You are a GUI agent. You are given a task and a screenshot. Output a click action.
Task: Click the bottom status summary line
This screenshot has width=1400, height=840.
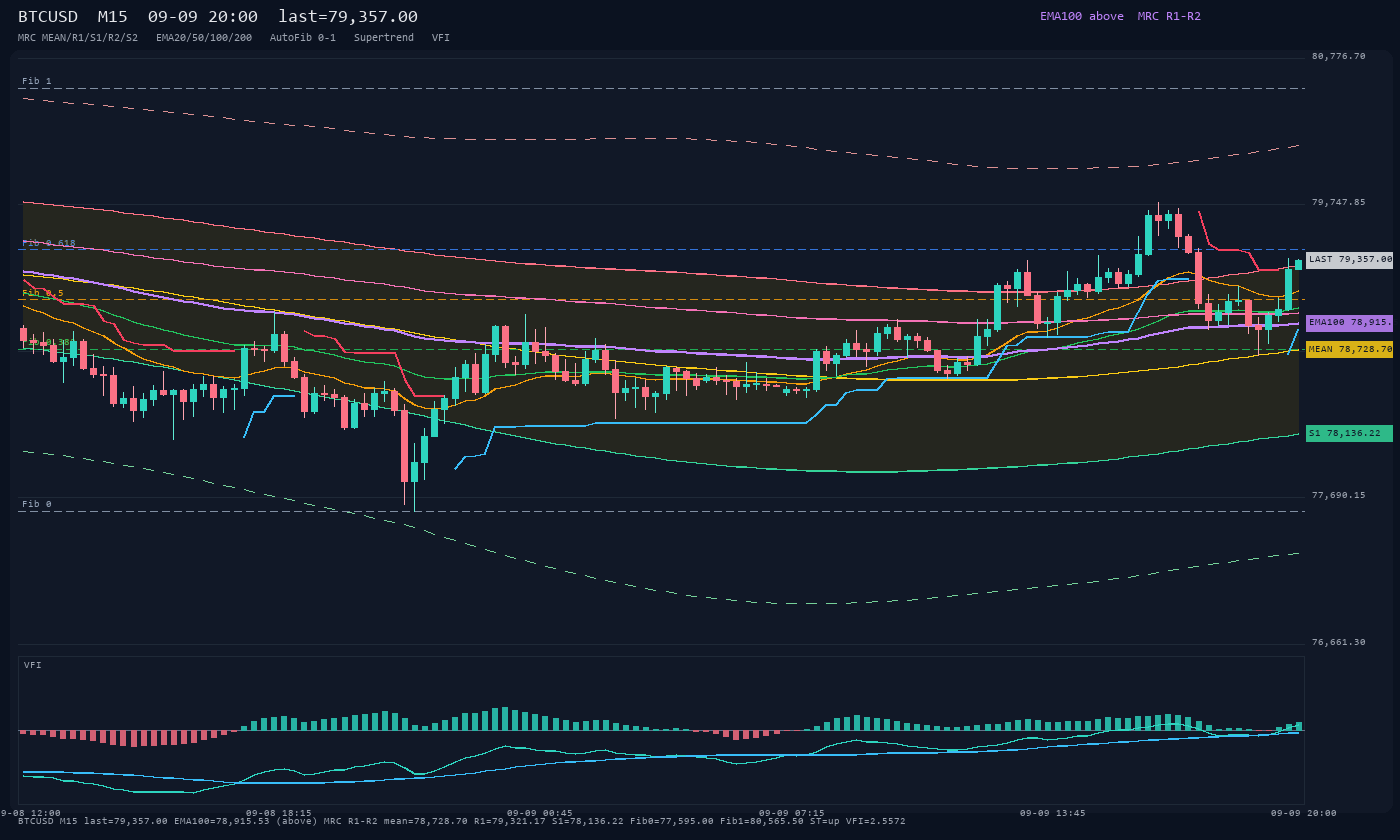click(x=462, y=821)
